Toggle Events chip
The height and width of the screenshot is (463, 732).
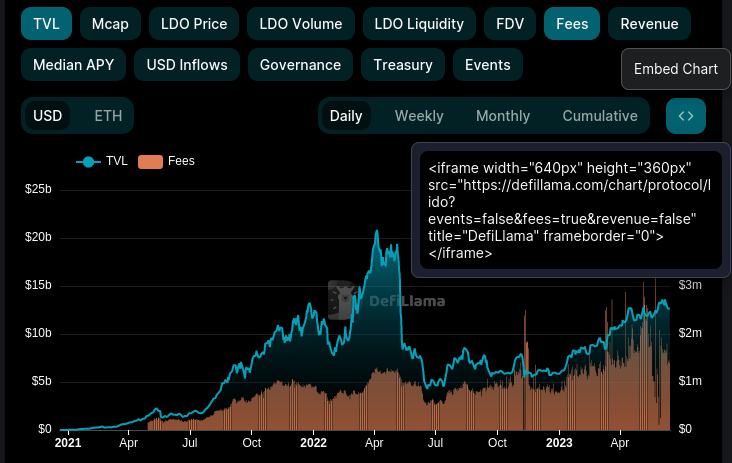487,65
